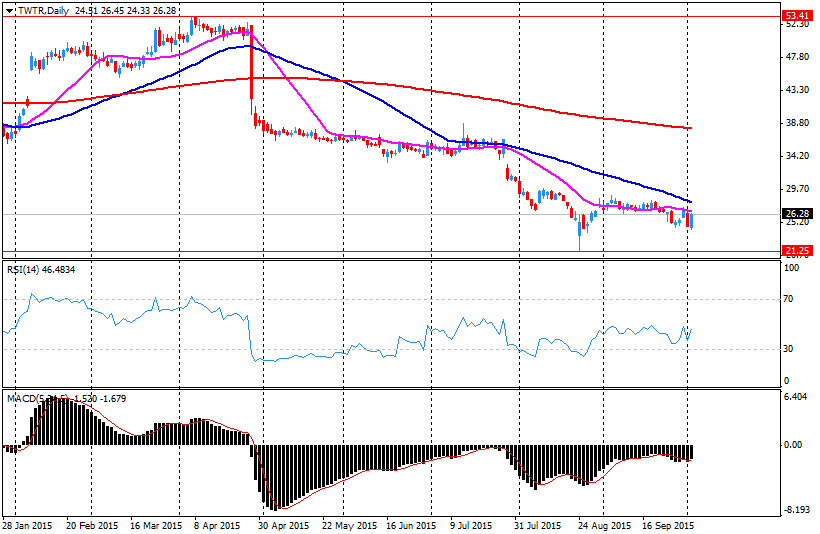Select the 8 Apr 2015 date label

(217, 525)
